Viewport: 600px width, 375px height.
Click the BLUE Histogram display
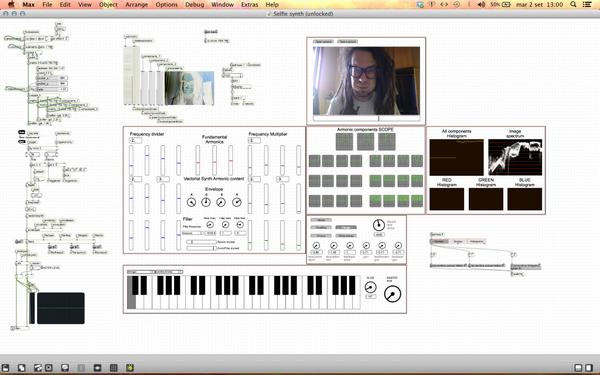click(x=525, y=199)
